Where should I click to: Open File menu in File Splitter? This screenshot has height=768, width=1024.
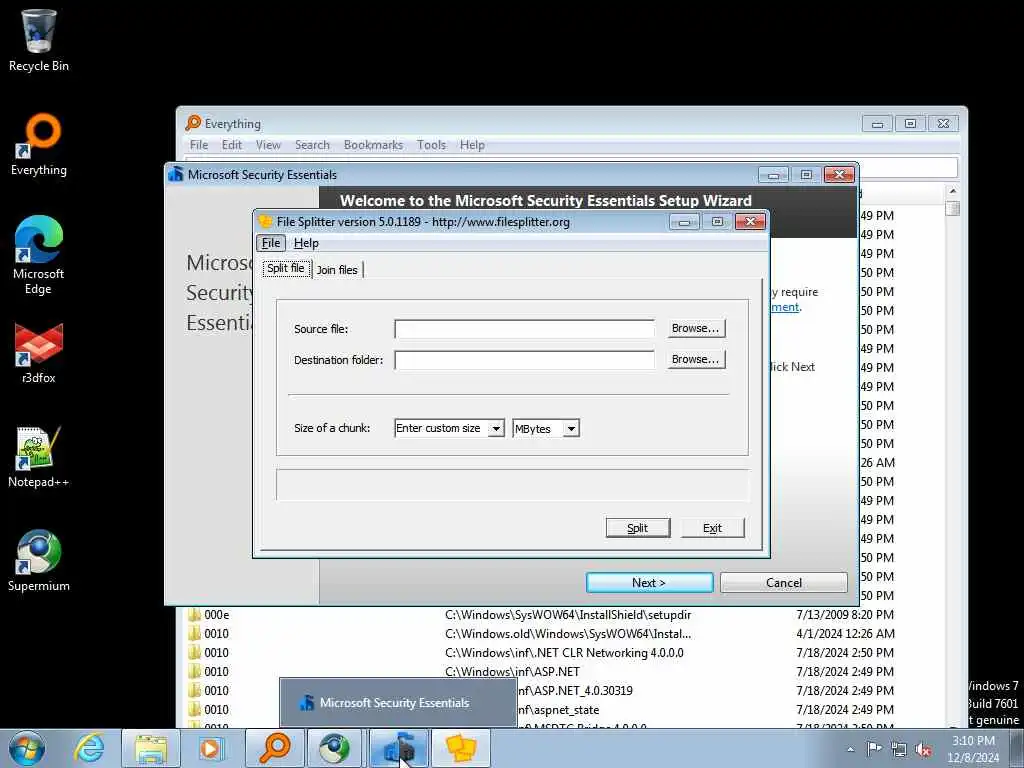coord(271,243)
